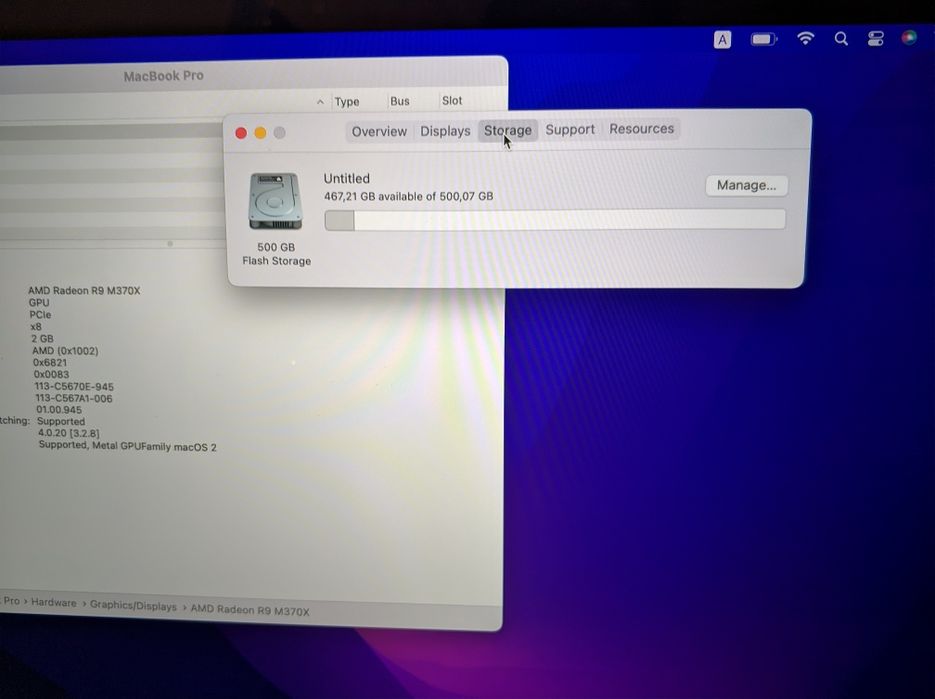Screen dimensions: 935x699
Task: Click Graphics/Displays in the path bar
Action: click(133, 605)
